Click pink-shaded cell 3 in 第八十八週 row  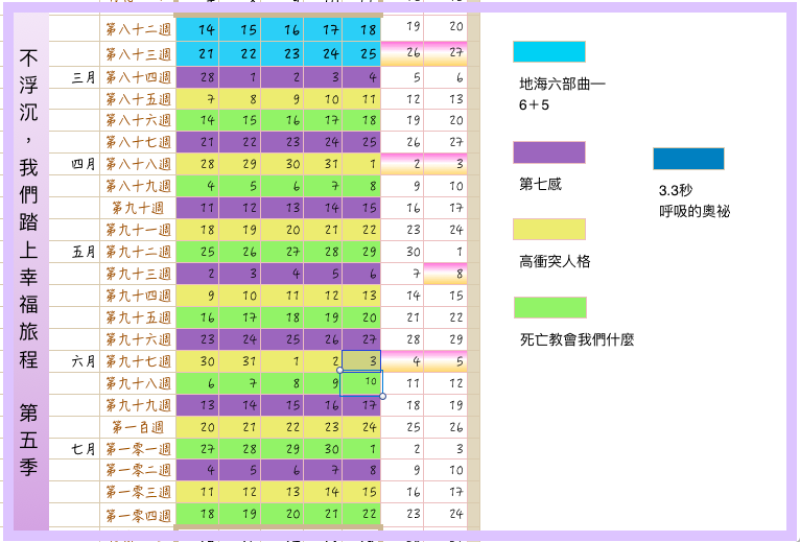(445, 164)
